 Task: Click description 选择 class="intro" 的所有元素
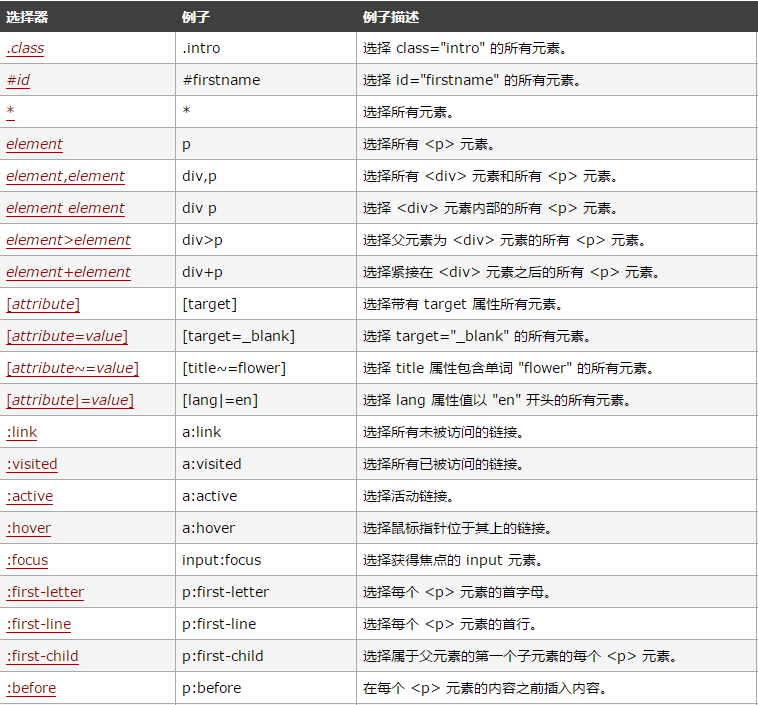(x=465, y=48)
